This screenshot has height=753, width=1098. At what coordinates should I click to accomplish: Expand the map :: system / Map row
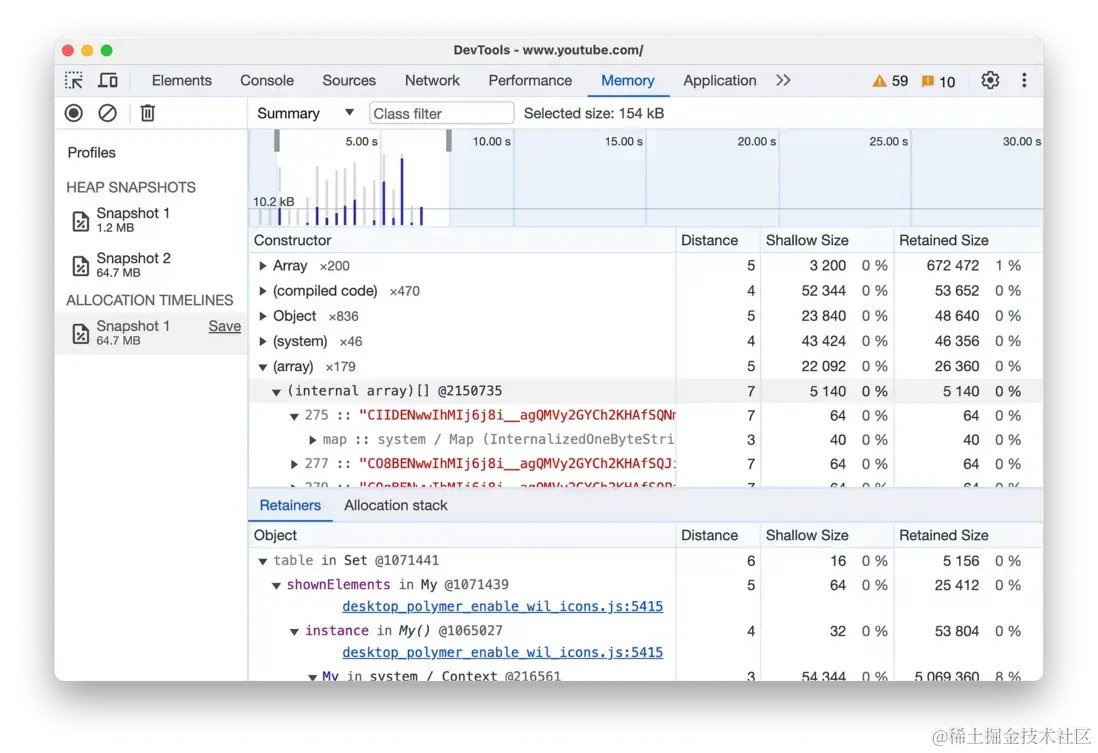[x=312, y=440]
